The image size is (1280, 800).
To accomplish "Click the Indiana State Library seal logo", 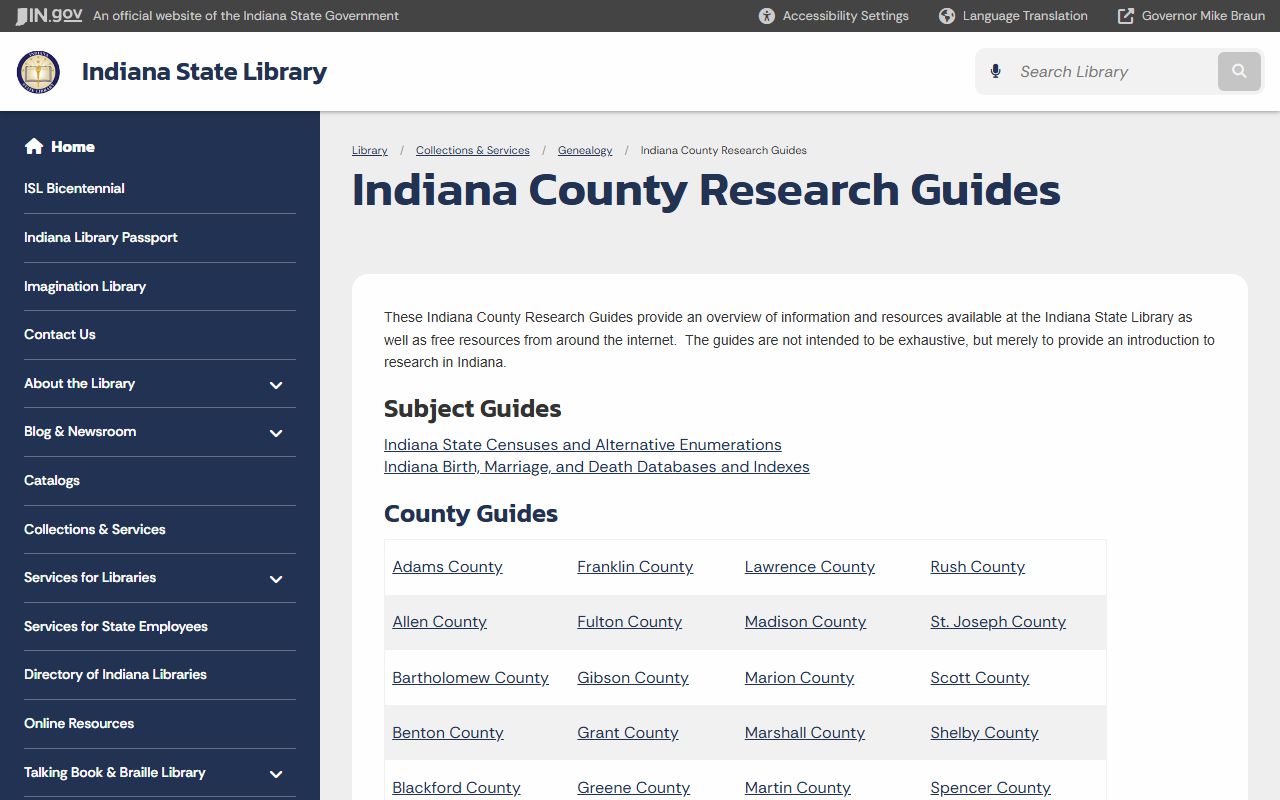I will click(38, 72).
